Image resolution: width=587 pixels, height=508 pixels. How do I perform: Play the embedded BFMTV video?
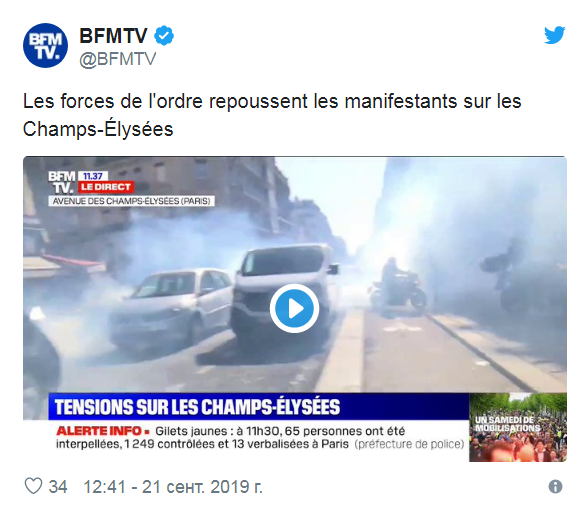point(295,308)
